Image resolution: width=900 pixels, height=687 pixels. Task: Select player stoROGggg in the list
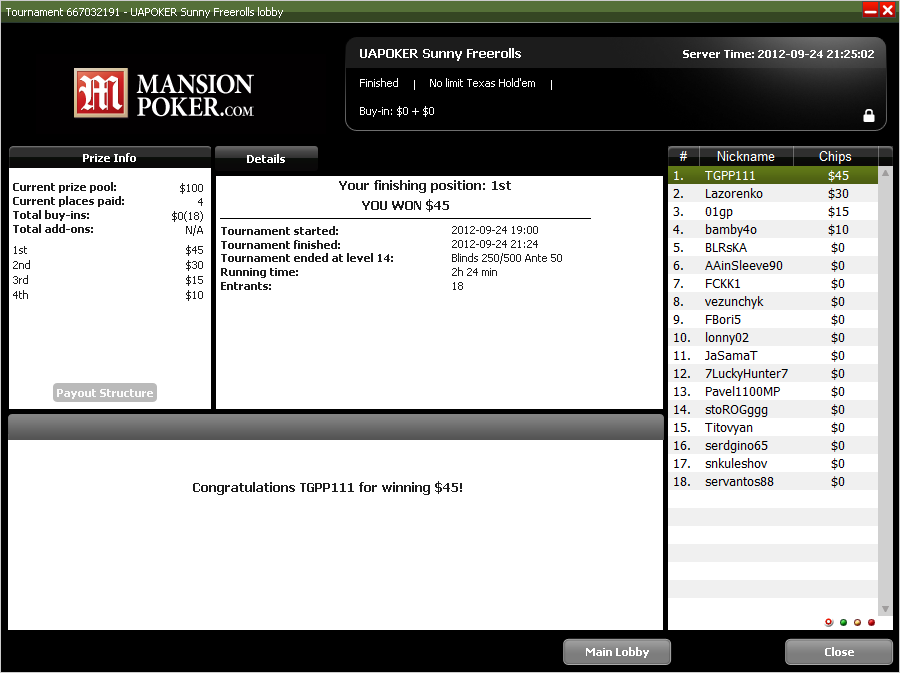pos(773,409)
